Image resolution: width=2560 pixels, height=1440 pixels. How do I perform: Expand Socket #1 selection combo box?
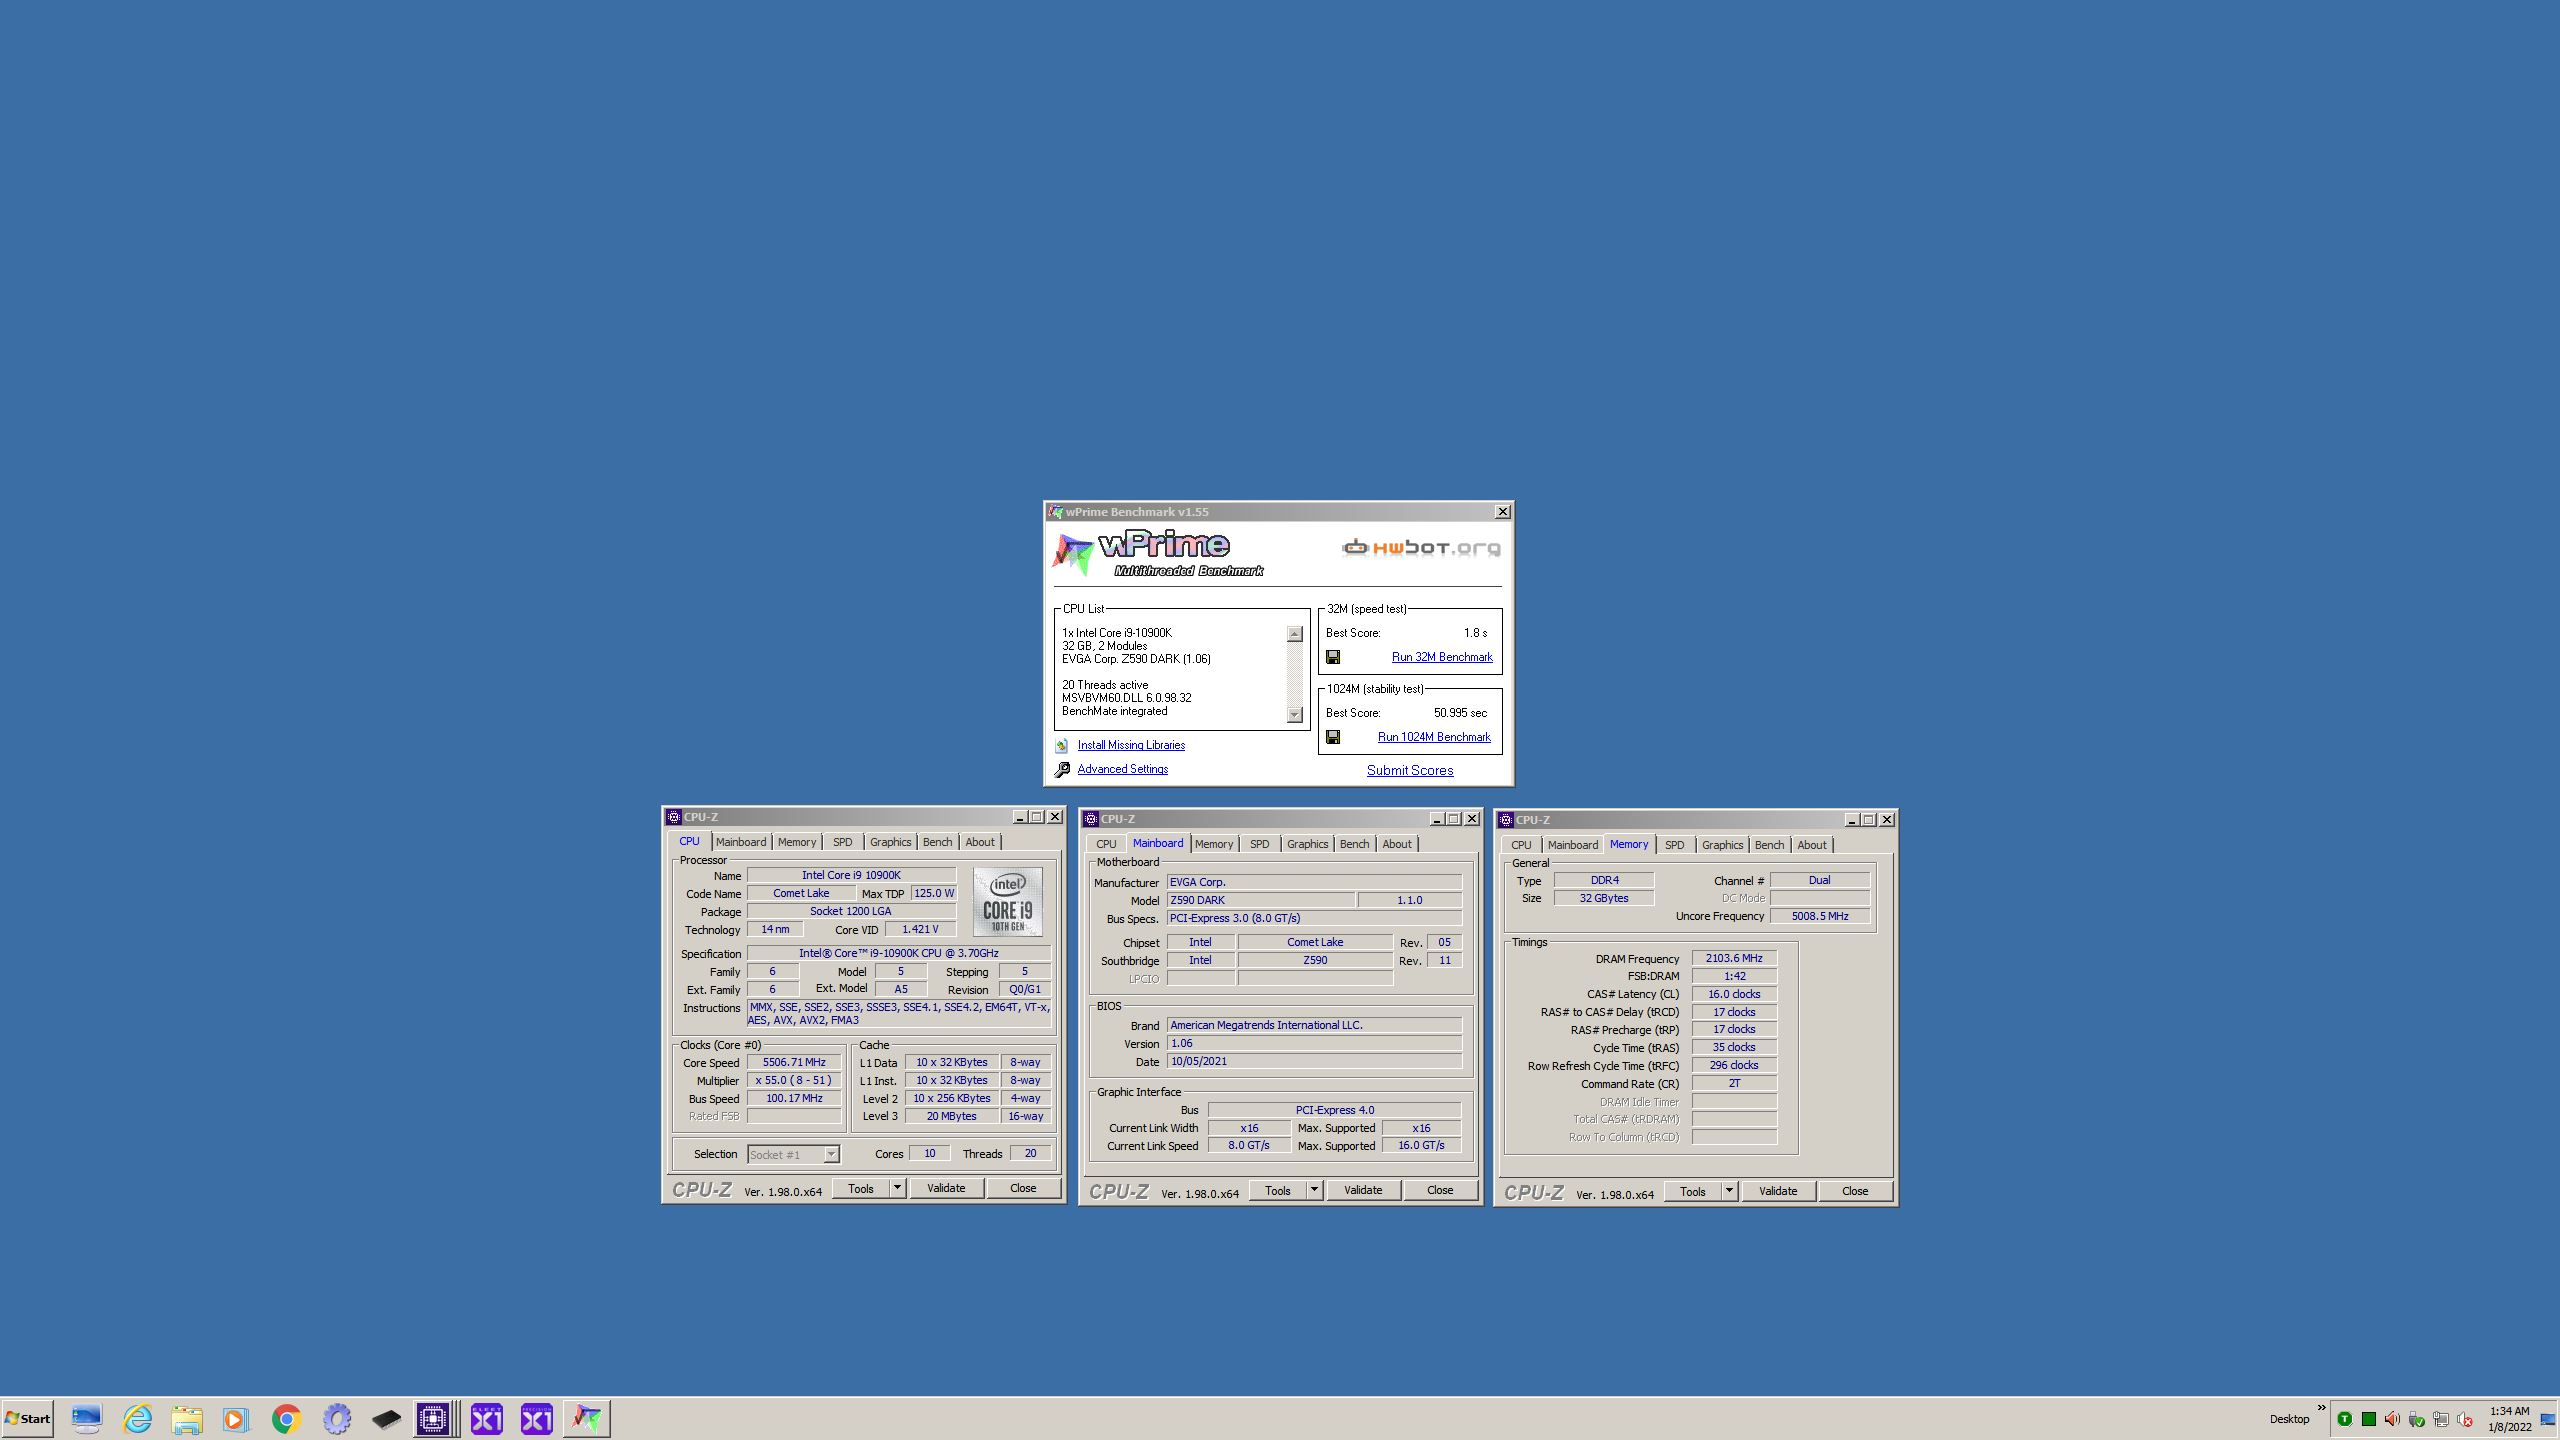pos(830,1155)
